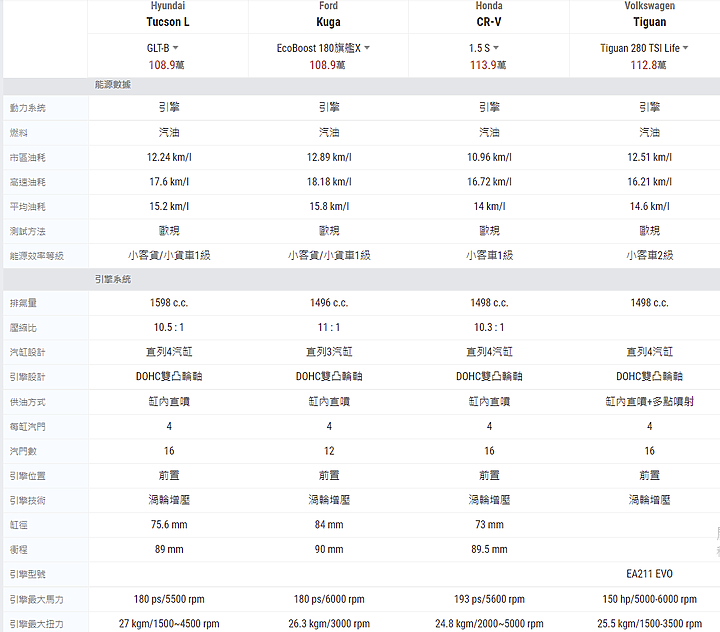This screenshot has width=720, height=632.
Task: Click the 引擎系統 section header
Action: pos(113,279)
